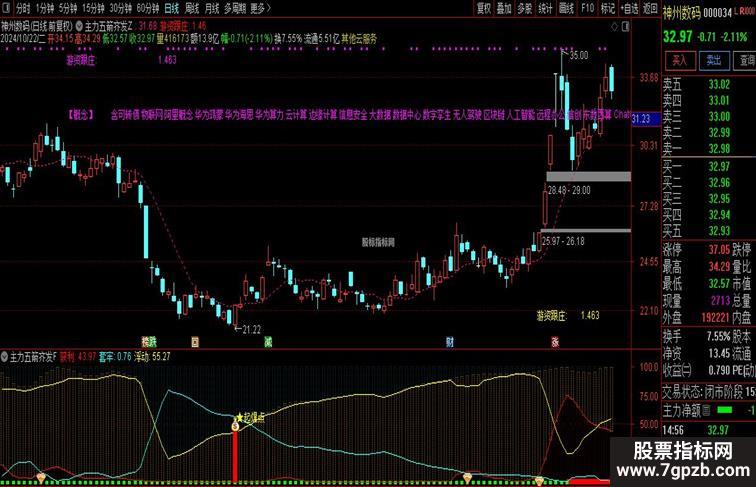Click the 35.00 high price label
The image size is (756, 487).
pos(579,55)
